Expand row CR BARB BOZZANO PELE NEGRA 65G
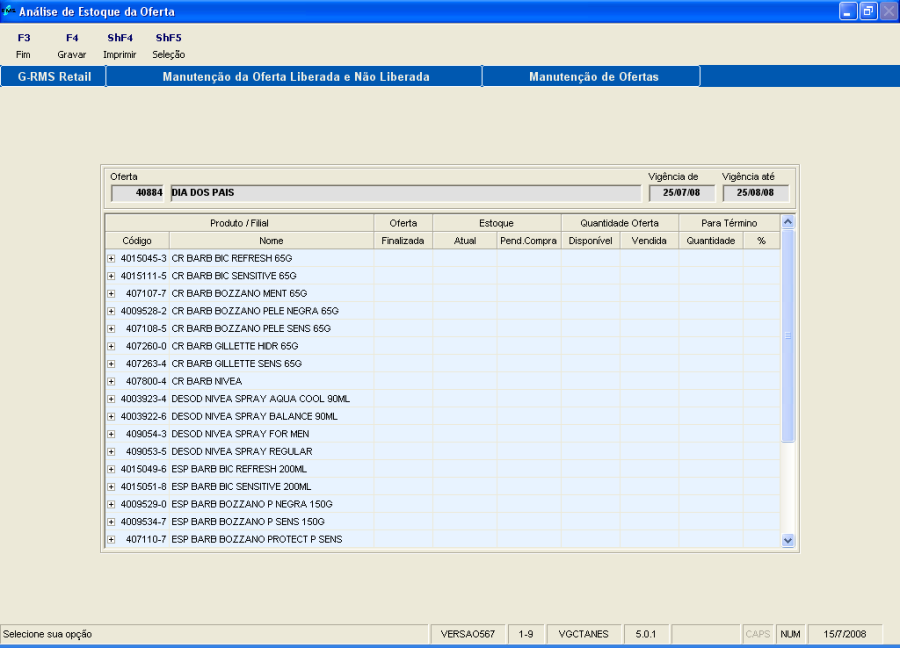Image resolution: width=900 pixels, height=648 pixels. [111, 311]
